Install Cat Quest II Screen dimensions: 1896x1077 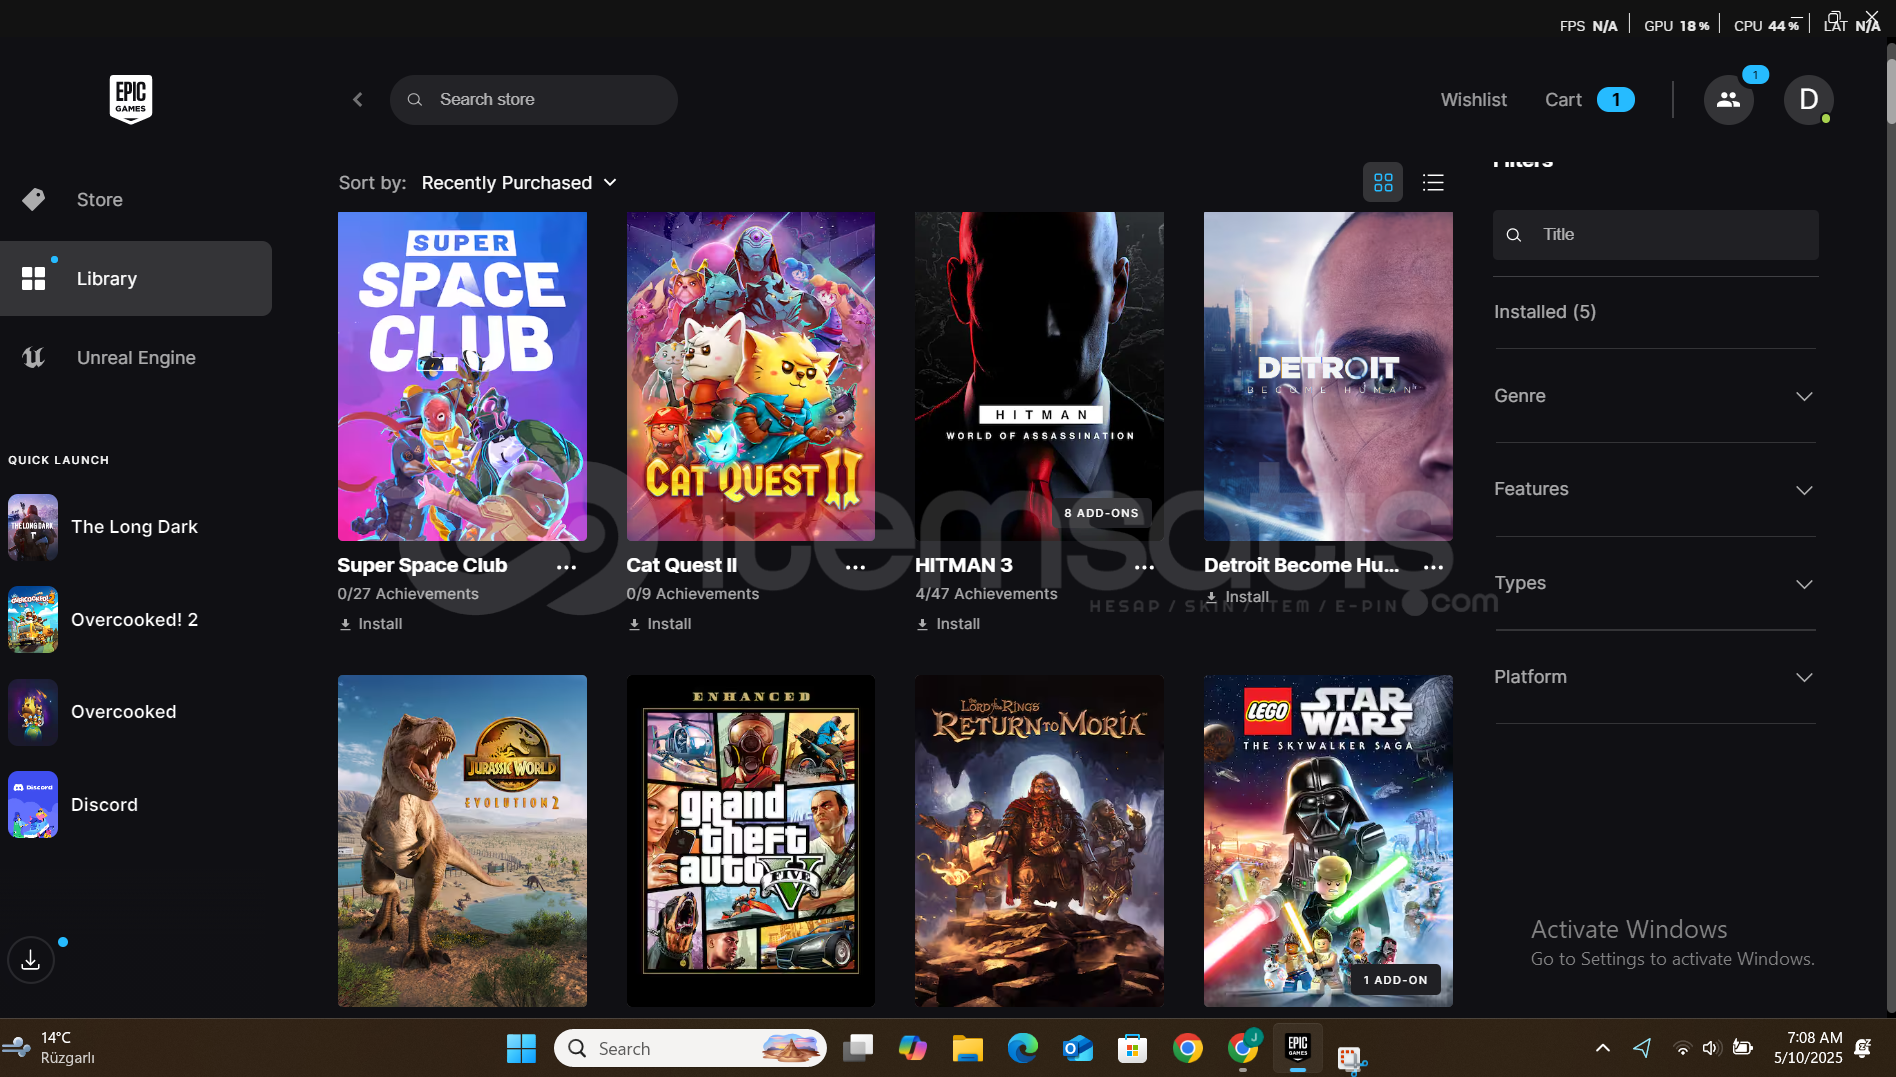[x=660, y=624]
